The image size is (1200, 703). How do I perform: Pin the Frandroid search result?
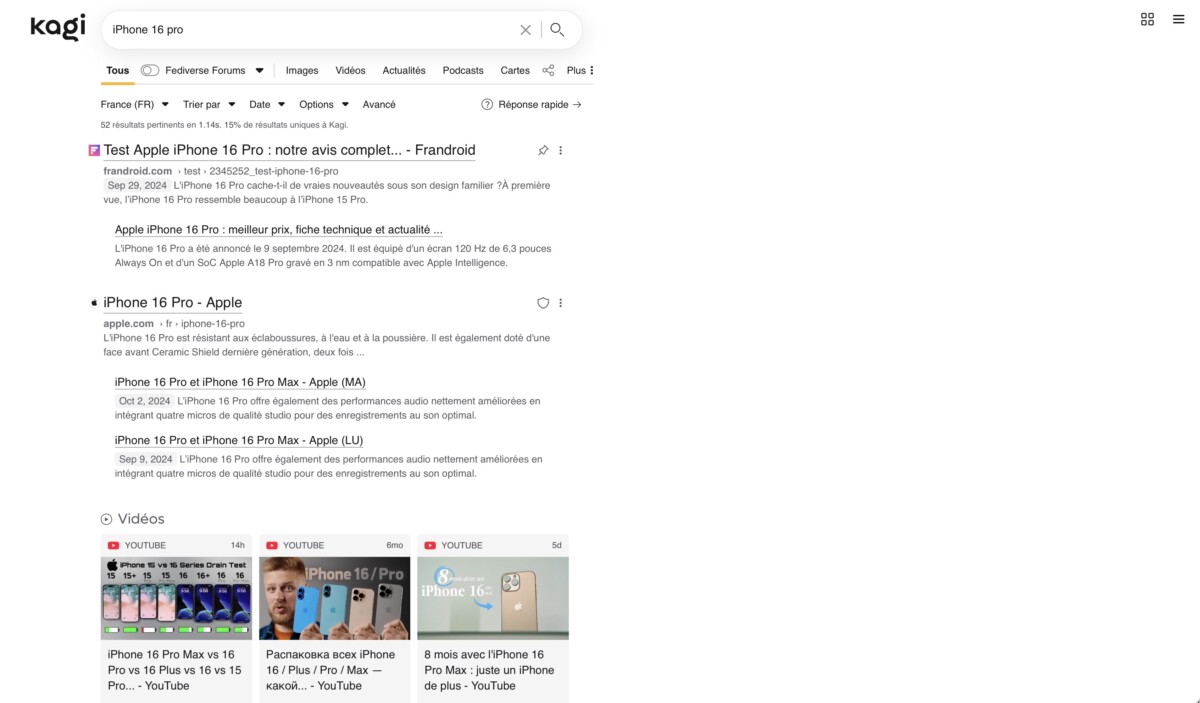click(x=543, y=150)
